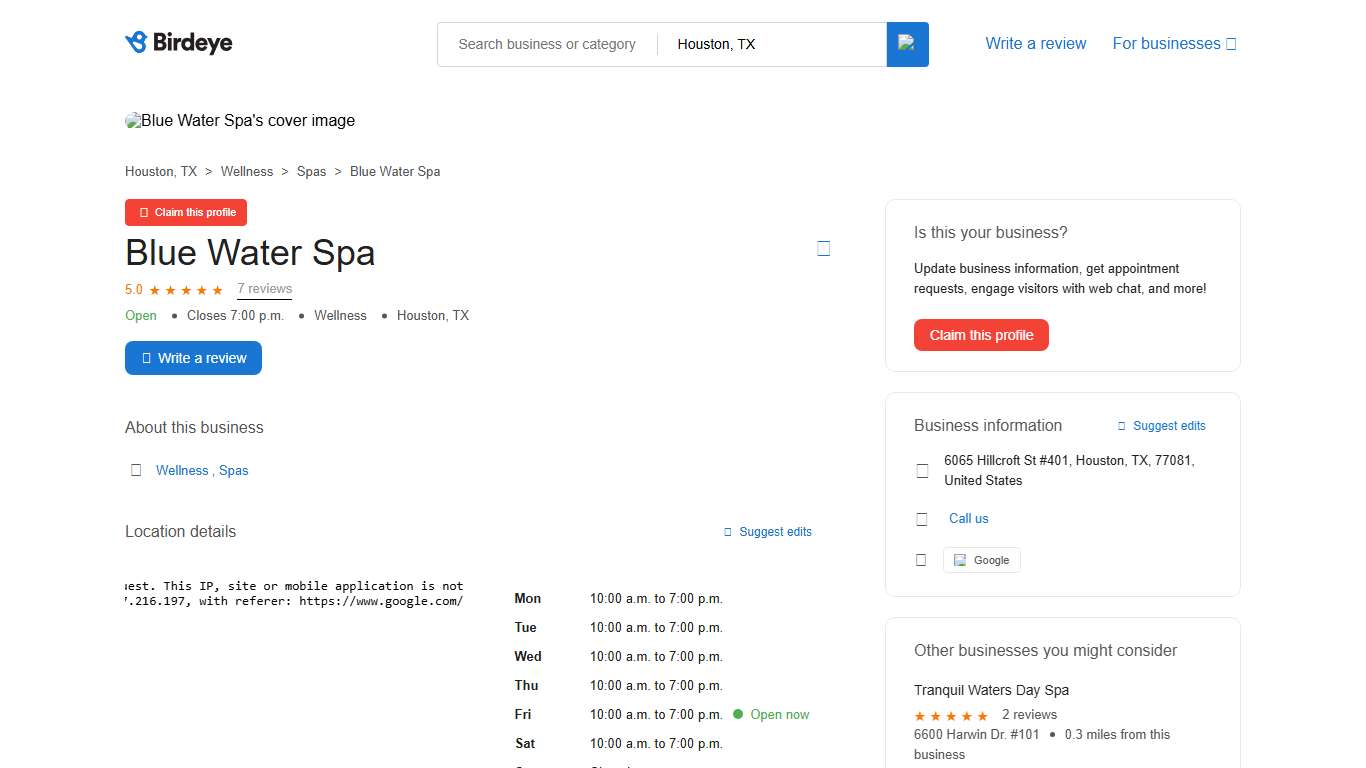Click the location pin icon next to the address

(921, 470)
